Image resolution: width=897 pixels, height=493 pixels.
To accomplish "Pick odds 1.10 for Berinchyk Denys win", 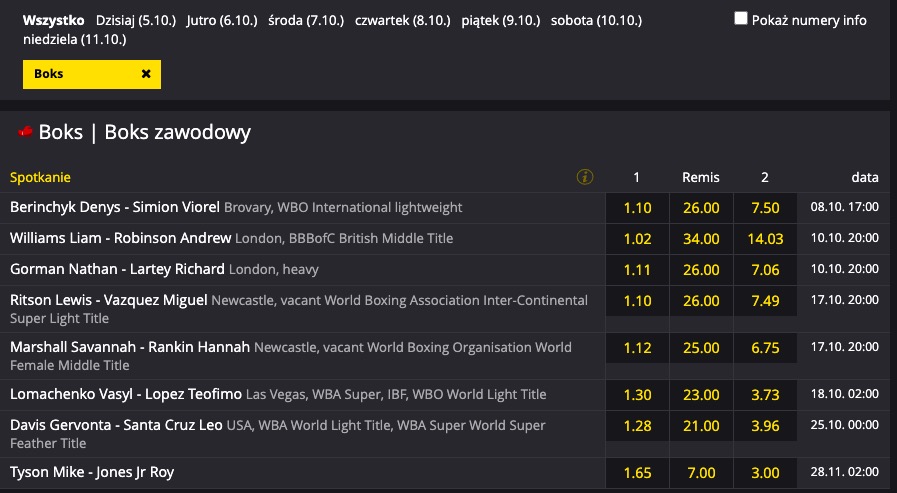I will [637, 208].
